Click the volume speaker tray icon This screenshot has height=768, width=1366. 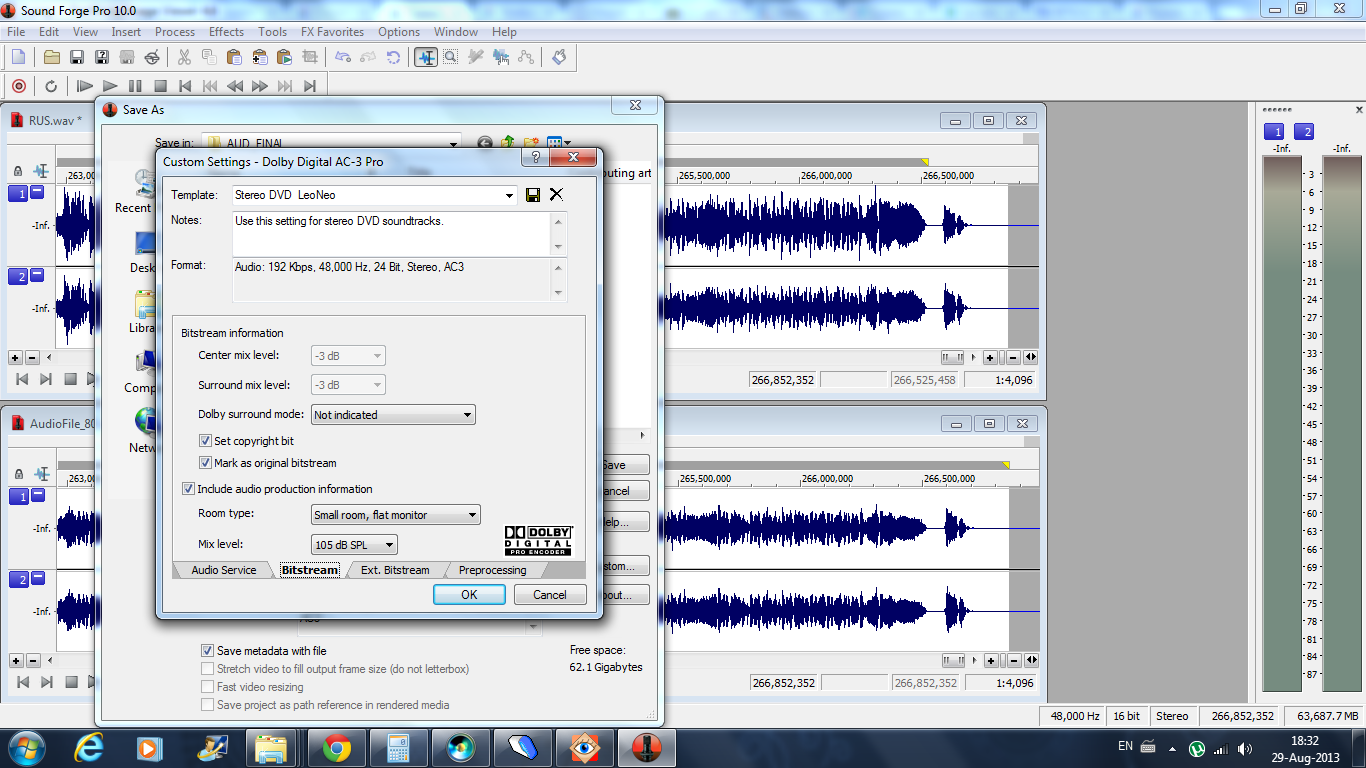[1245, 748]
